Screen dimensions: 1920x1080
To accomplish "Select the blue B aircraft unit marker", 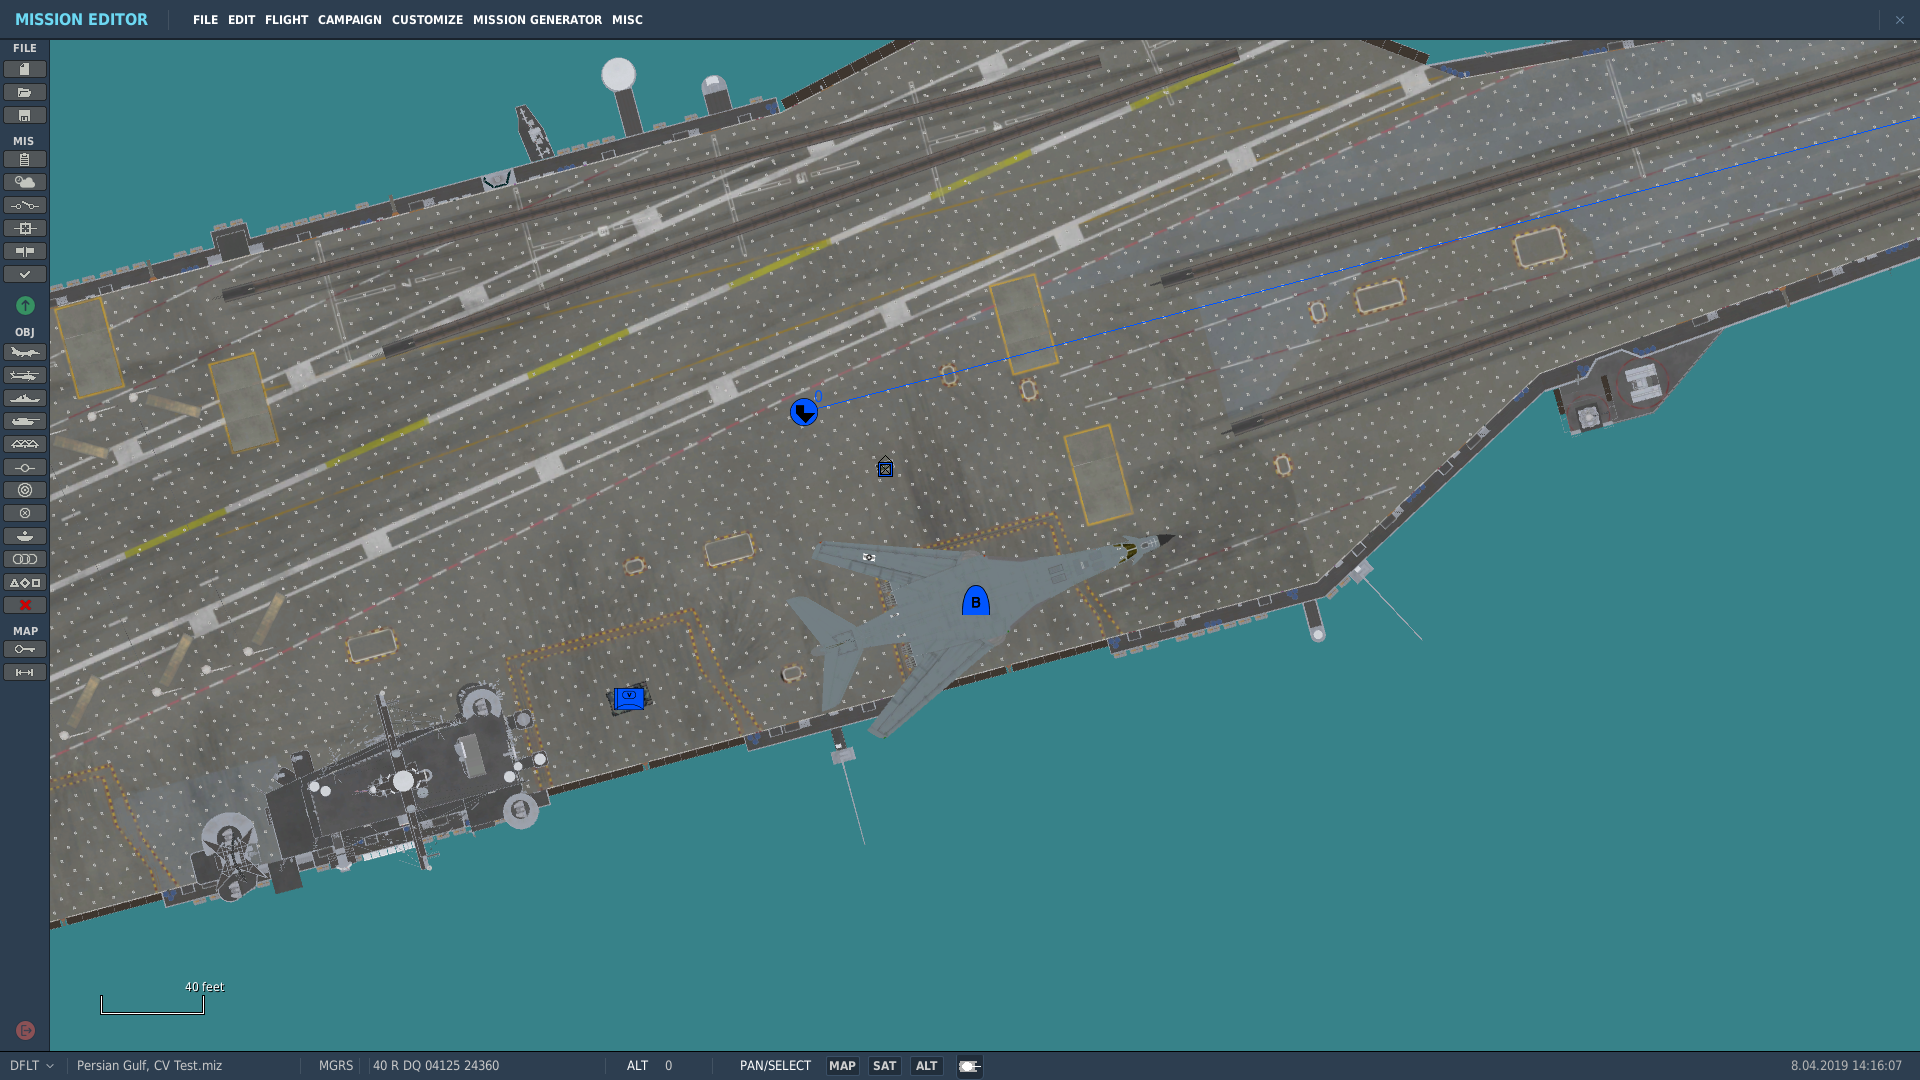I will click(x=976, y=601).
